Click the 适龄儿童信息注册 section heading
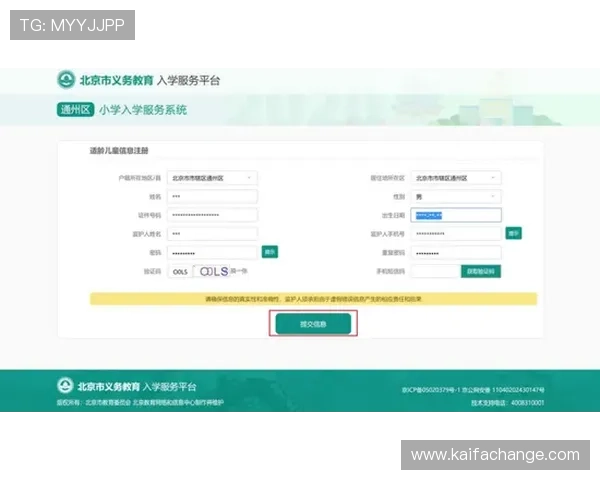The height and width of the screenshot is (480, 600). (x=119, y=150)
